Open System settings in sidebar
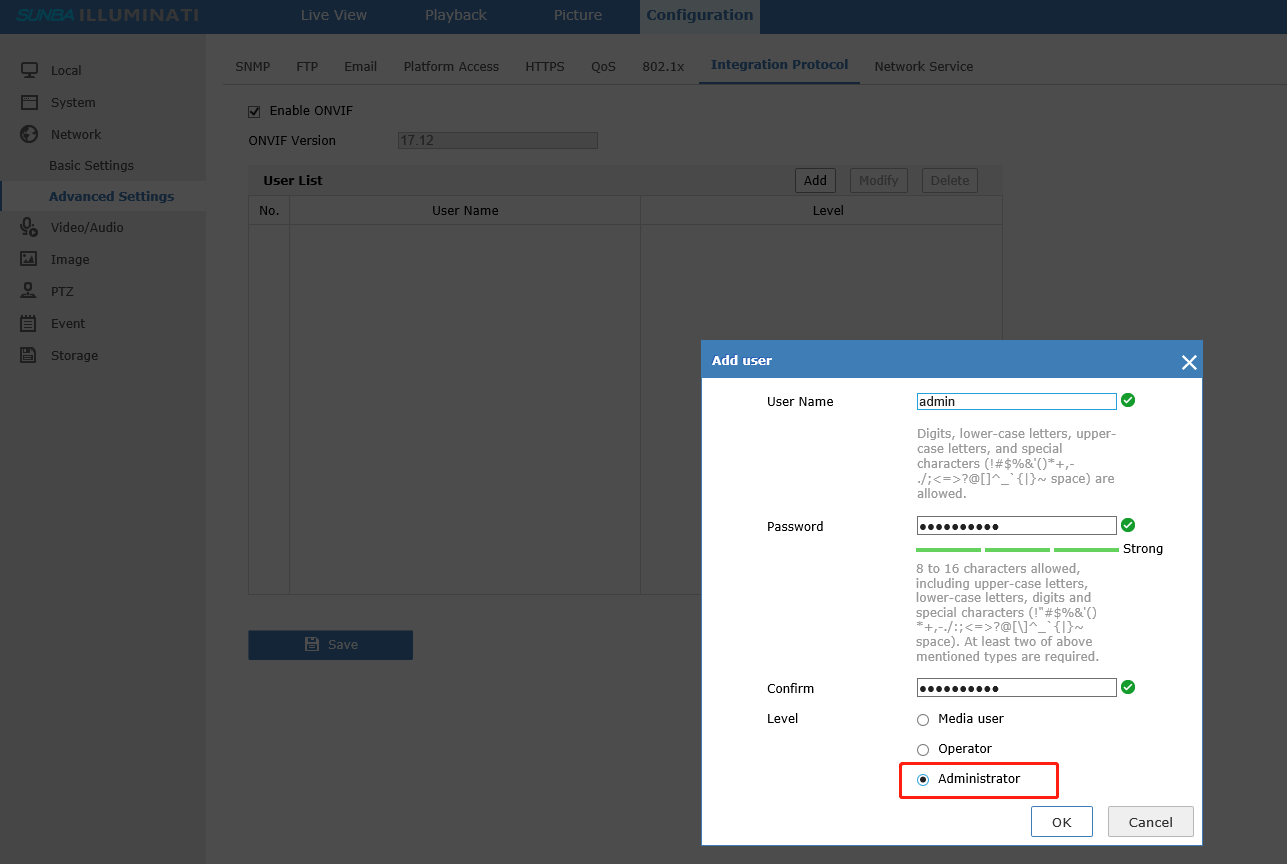Screen dimensions: 1287x864 click(x=73, y=102)
